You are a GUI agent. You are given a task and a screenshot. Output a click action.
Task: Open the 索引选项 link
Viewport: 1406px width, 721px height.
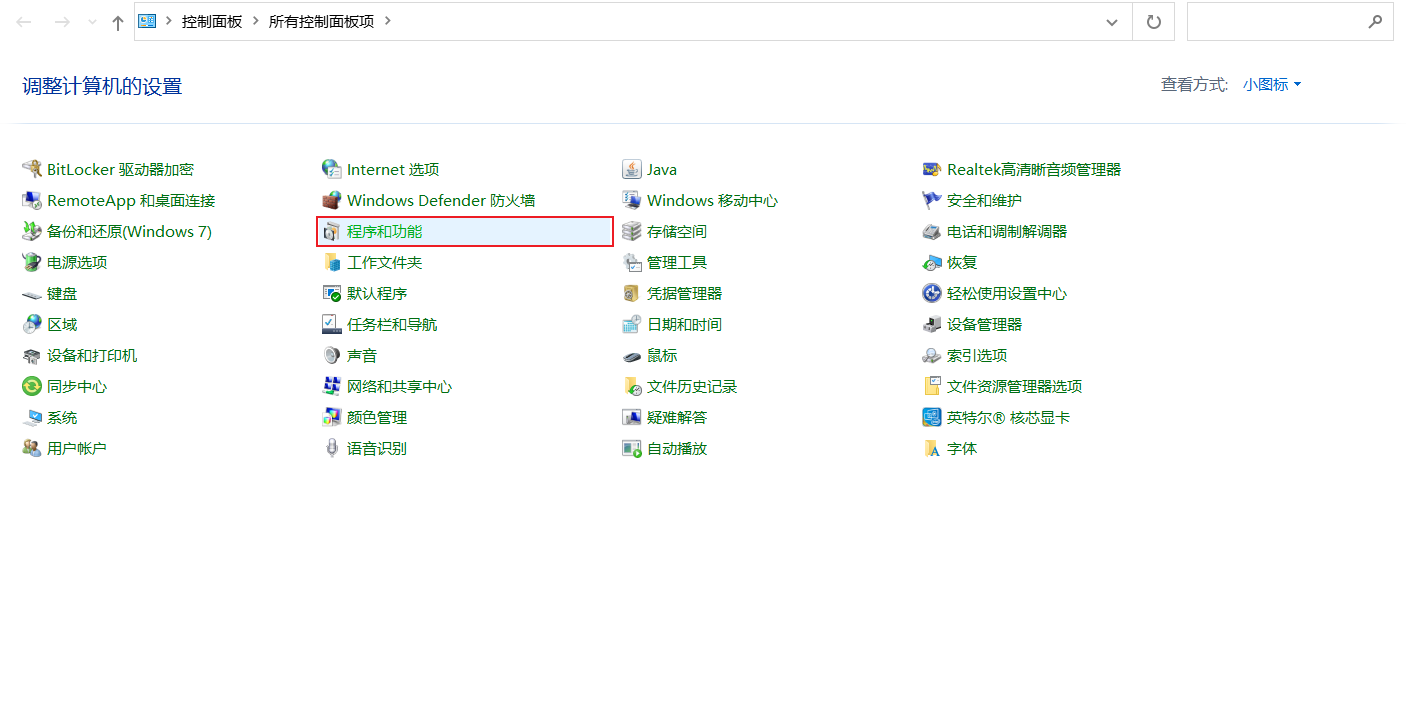point(977,356)
